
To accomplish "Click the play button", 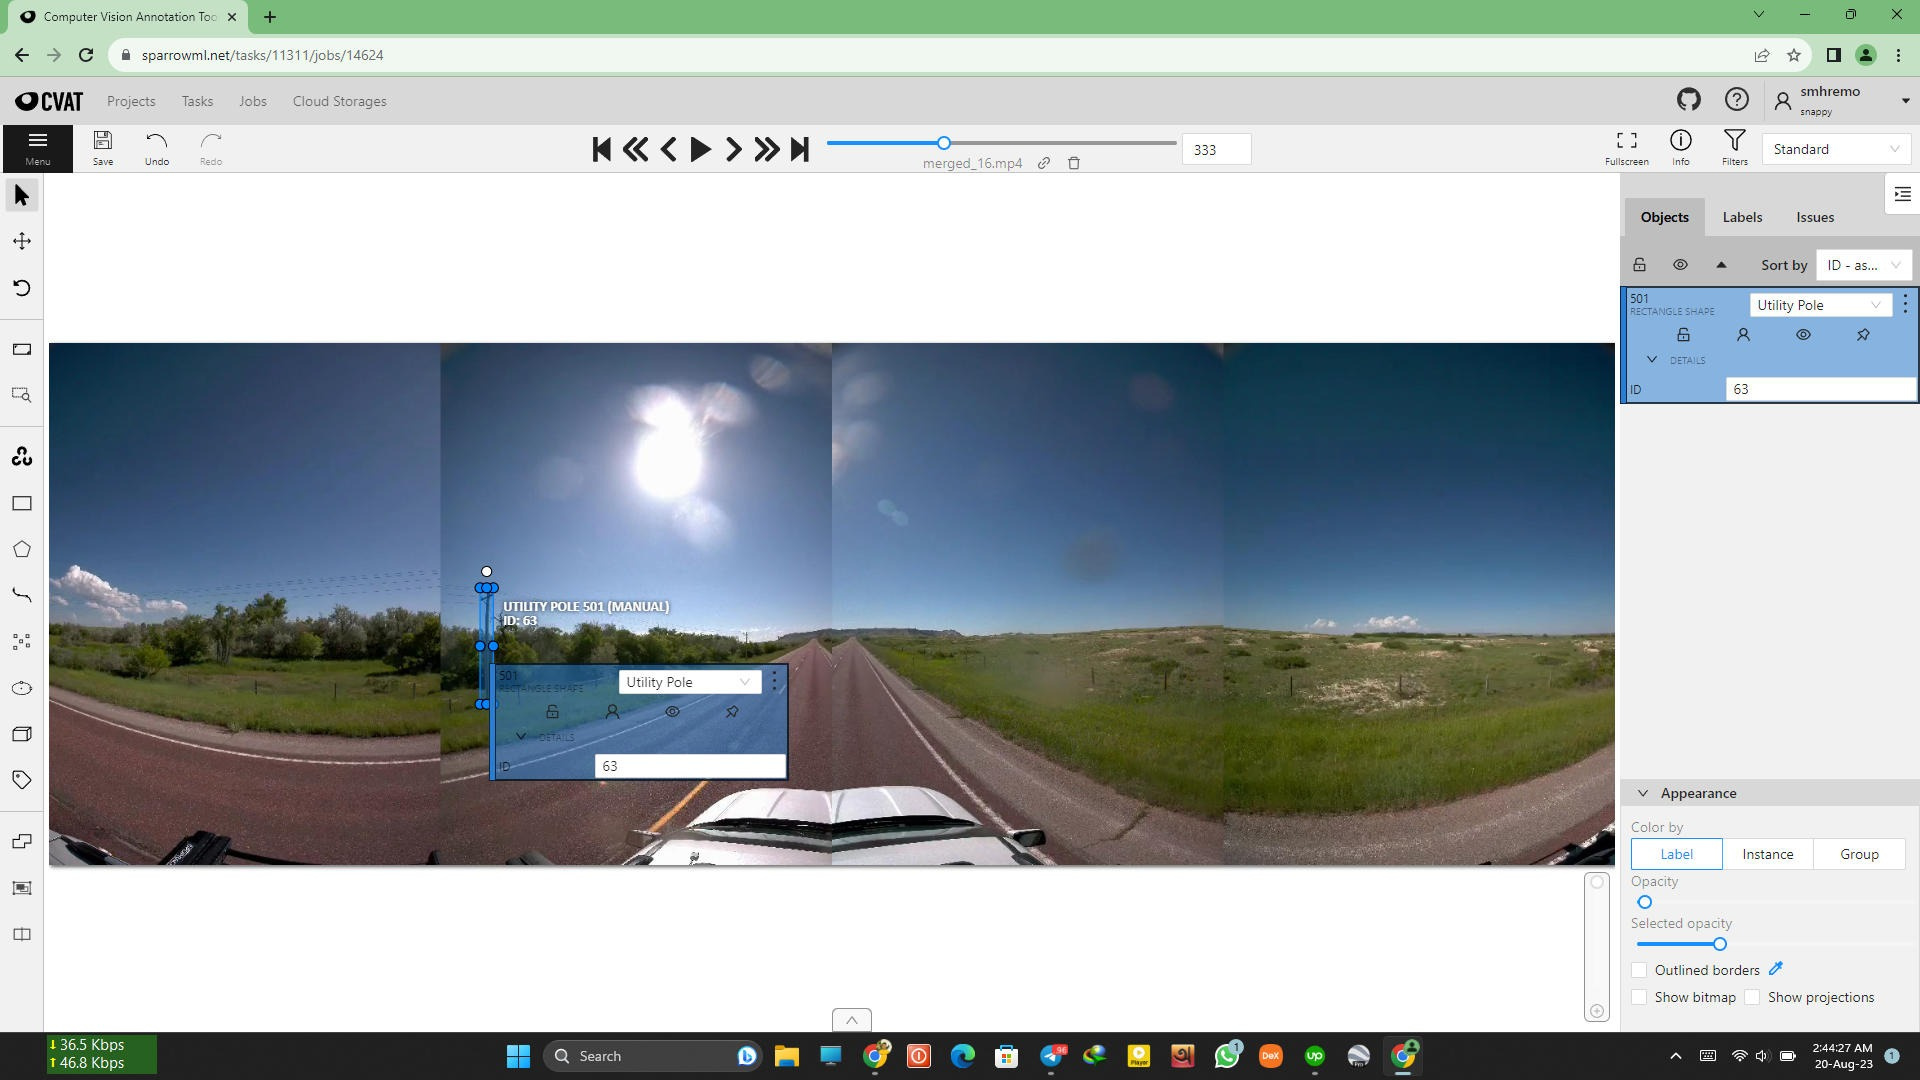I will 700,149.
